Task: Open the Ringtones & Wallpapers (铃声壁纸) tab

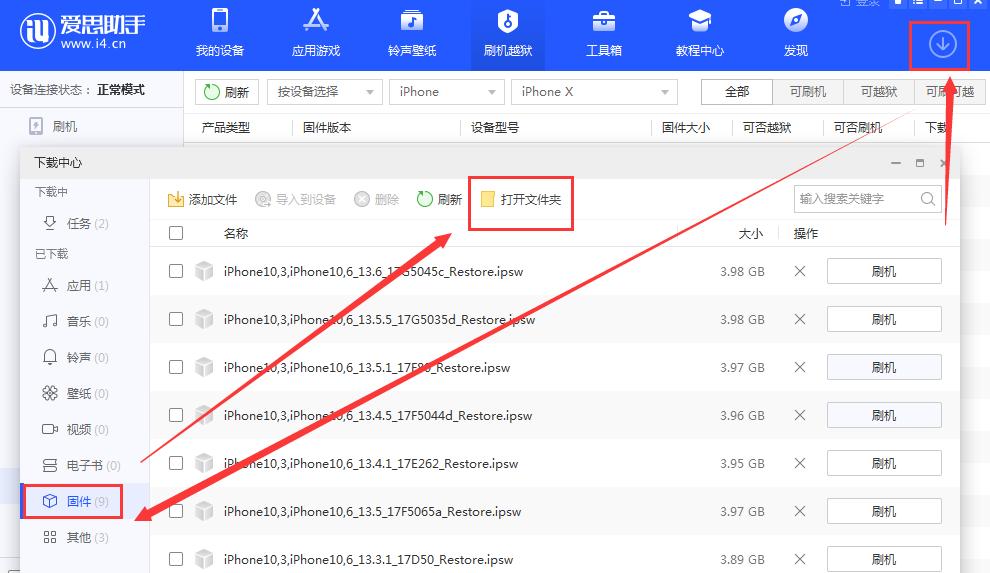Action: [x=412, y=33]
